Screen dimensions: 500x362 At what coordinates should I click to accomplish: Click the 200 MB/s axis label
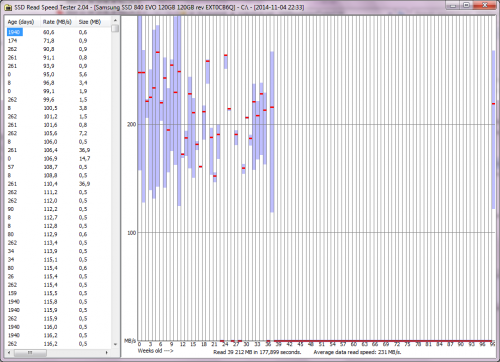click(132, 124)
